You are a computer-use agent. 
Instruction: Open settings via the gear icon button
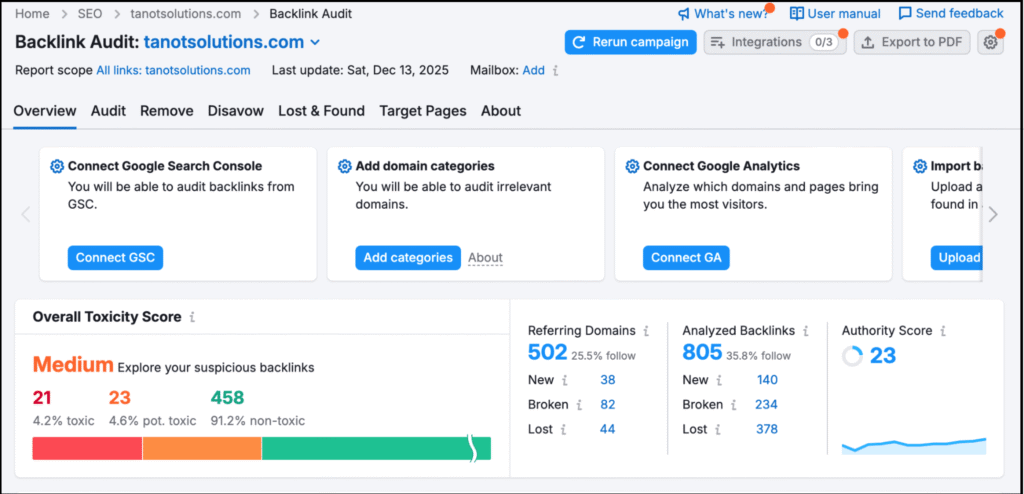pyautogui.click(x=990, y=42)
